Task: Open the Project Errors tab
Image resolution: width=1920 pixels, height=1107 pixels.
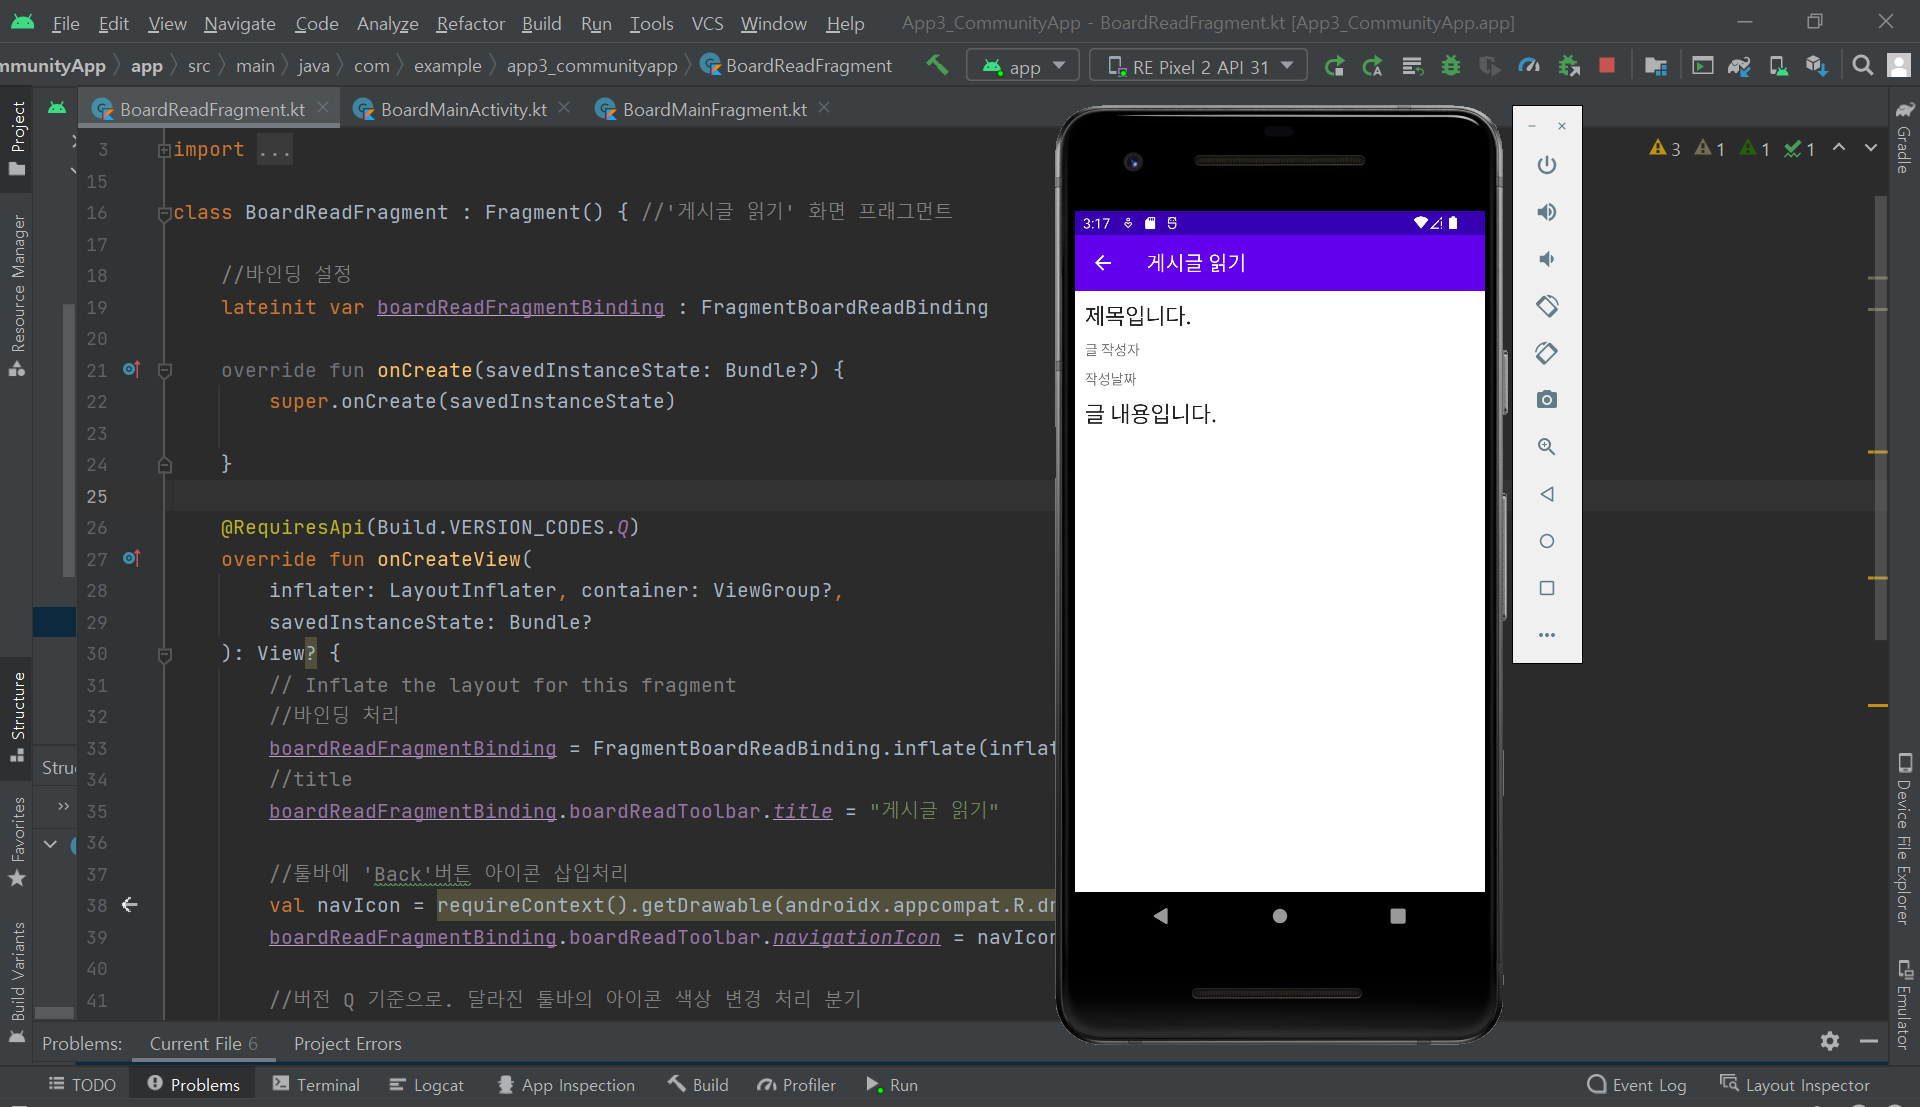Action: pyautogui.click(x=347, y=1043)
